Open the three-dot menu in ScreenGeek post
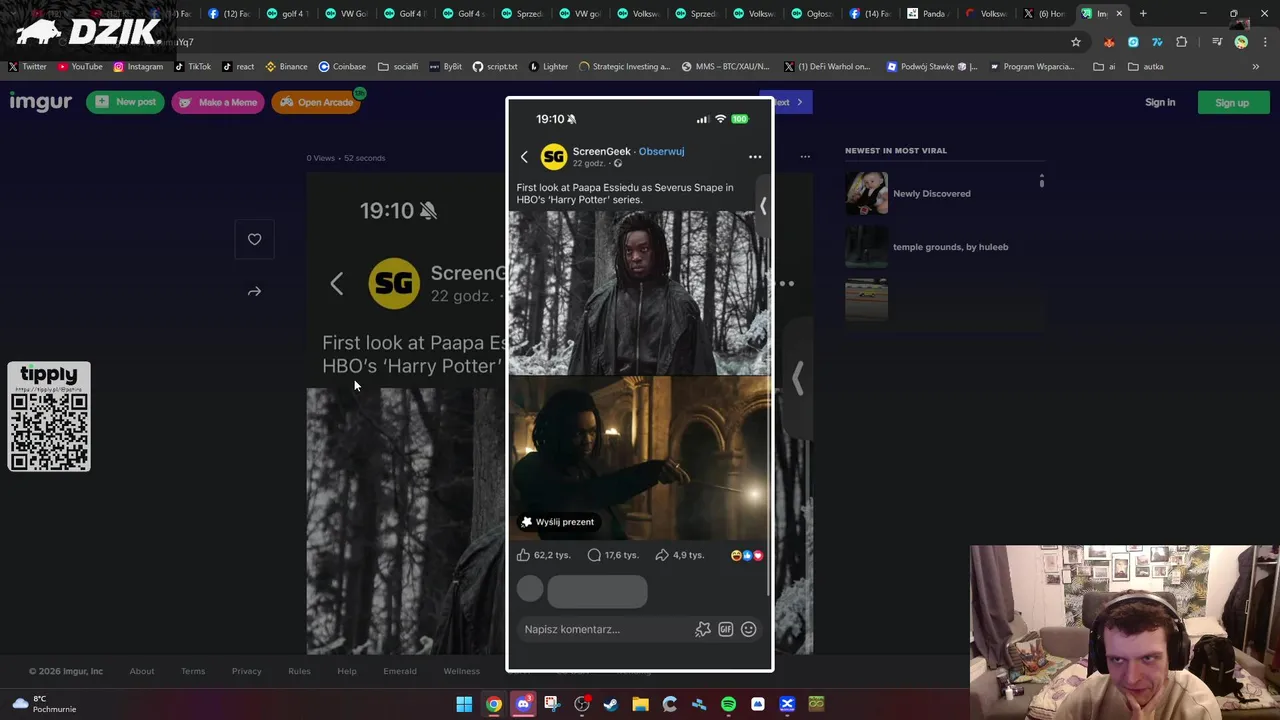This screenshot has height=720, width=1280. [x=755, y=157]
